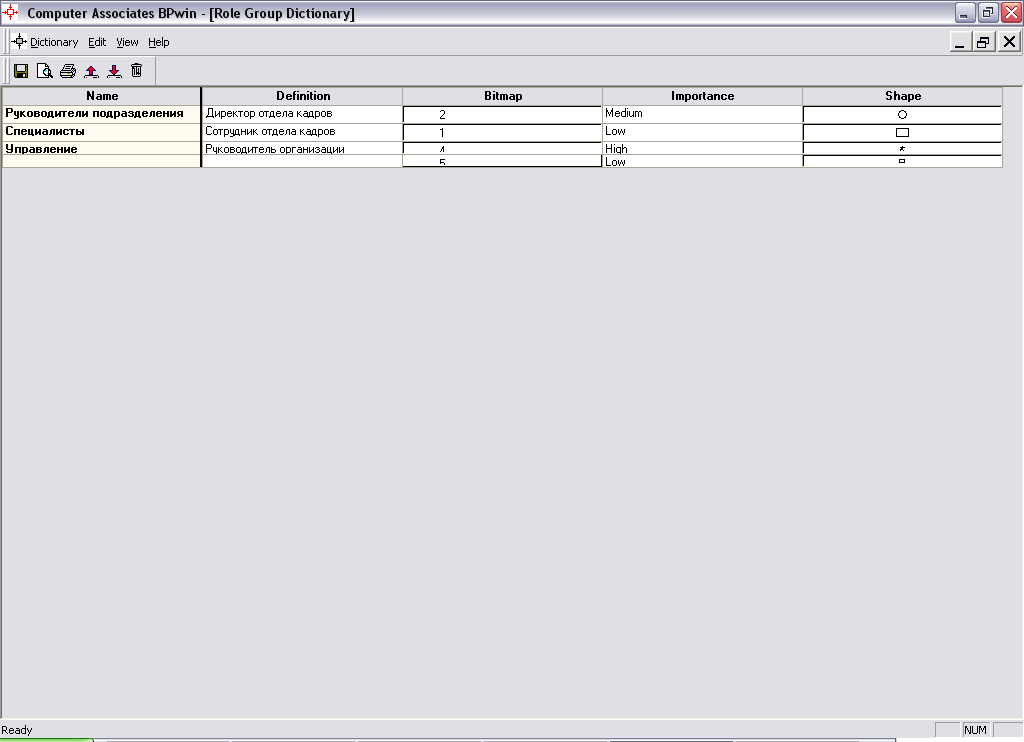Image resolution: width=1024 pixels, height=742 pixels.
Task: Click the red up-arrow toolbar icon
Action: pyautogui.click(x=91, y=71)
